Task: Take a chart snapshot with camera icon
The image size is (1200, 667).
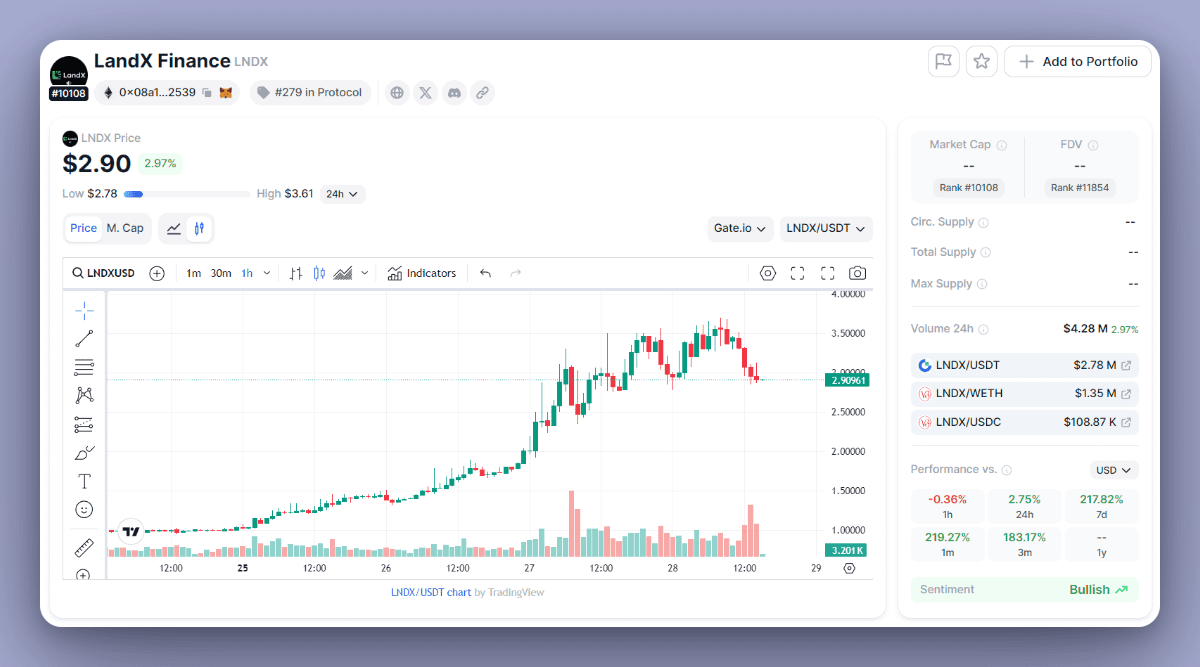Action: pos(857,273)
